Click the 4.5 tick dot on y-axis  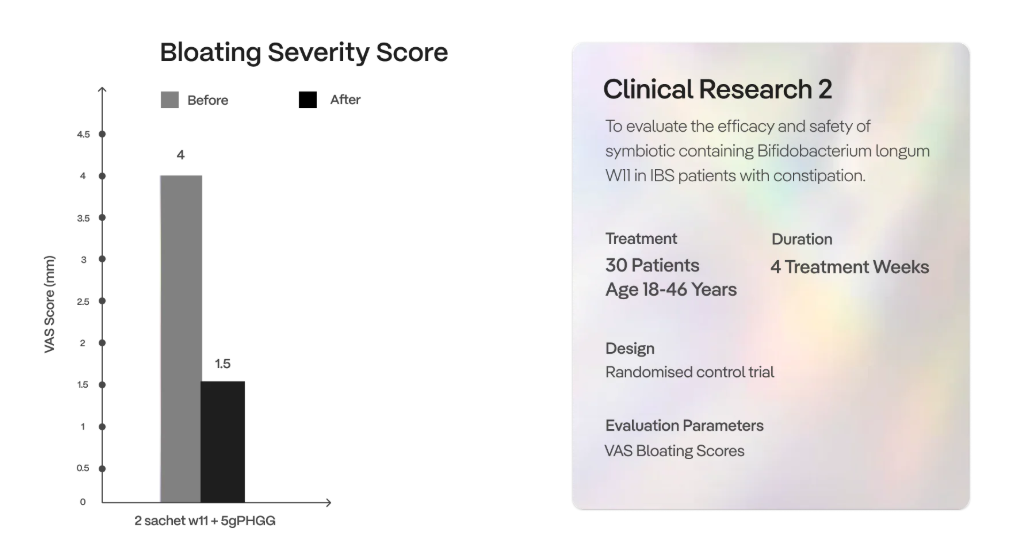pyautogui.click(x=102, y=134)
